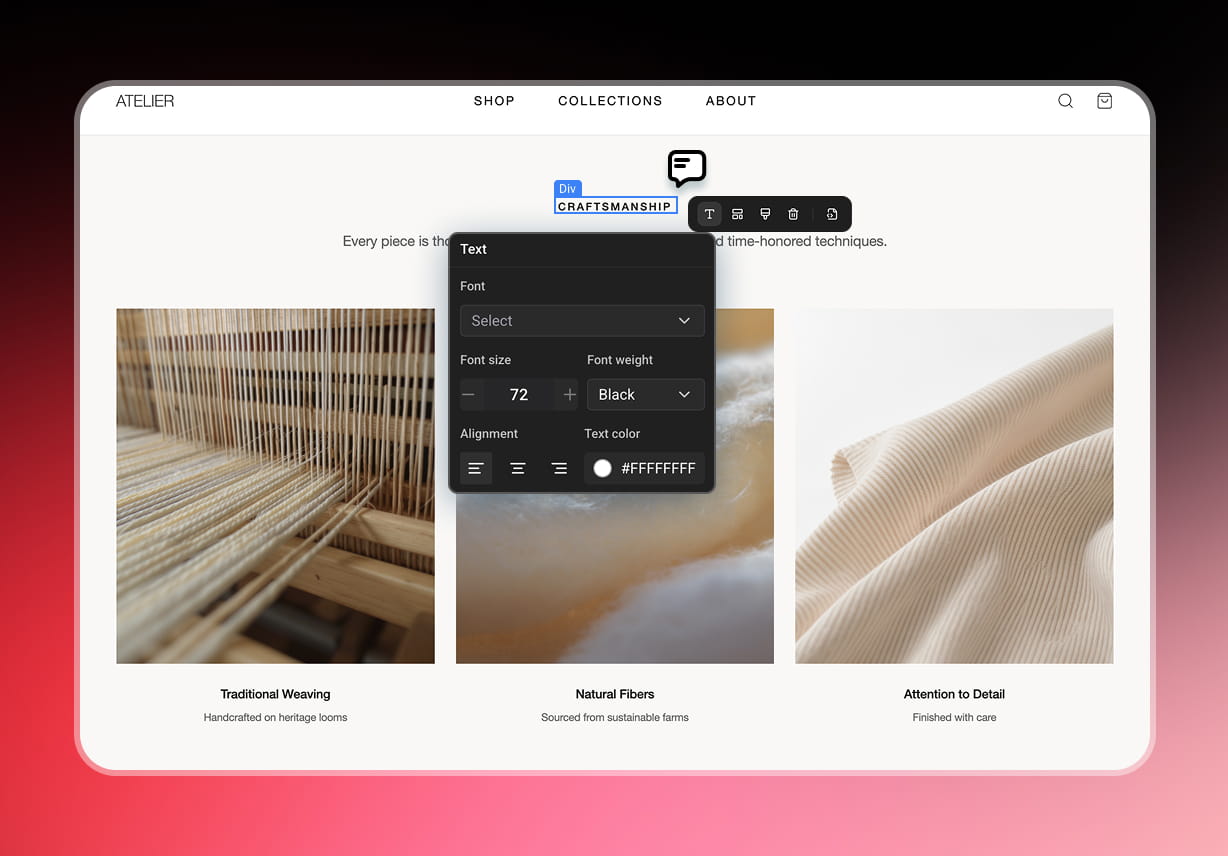Select the 'Finished with care' caption
1228x856 pixels.
tap(954, 717)
